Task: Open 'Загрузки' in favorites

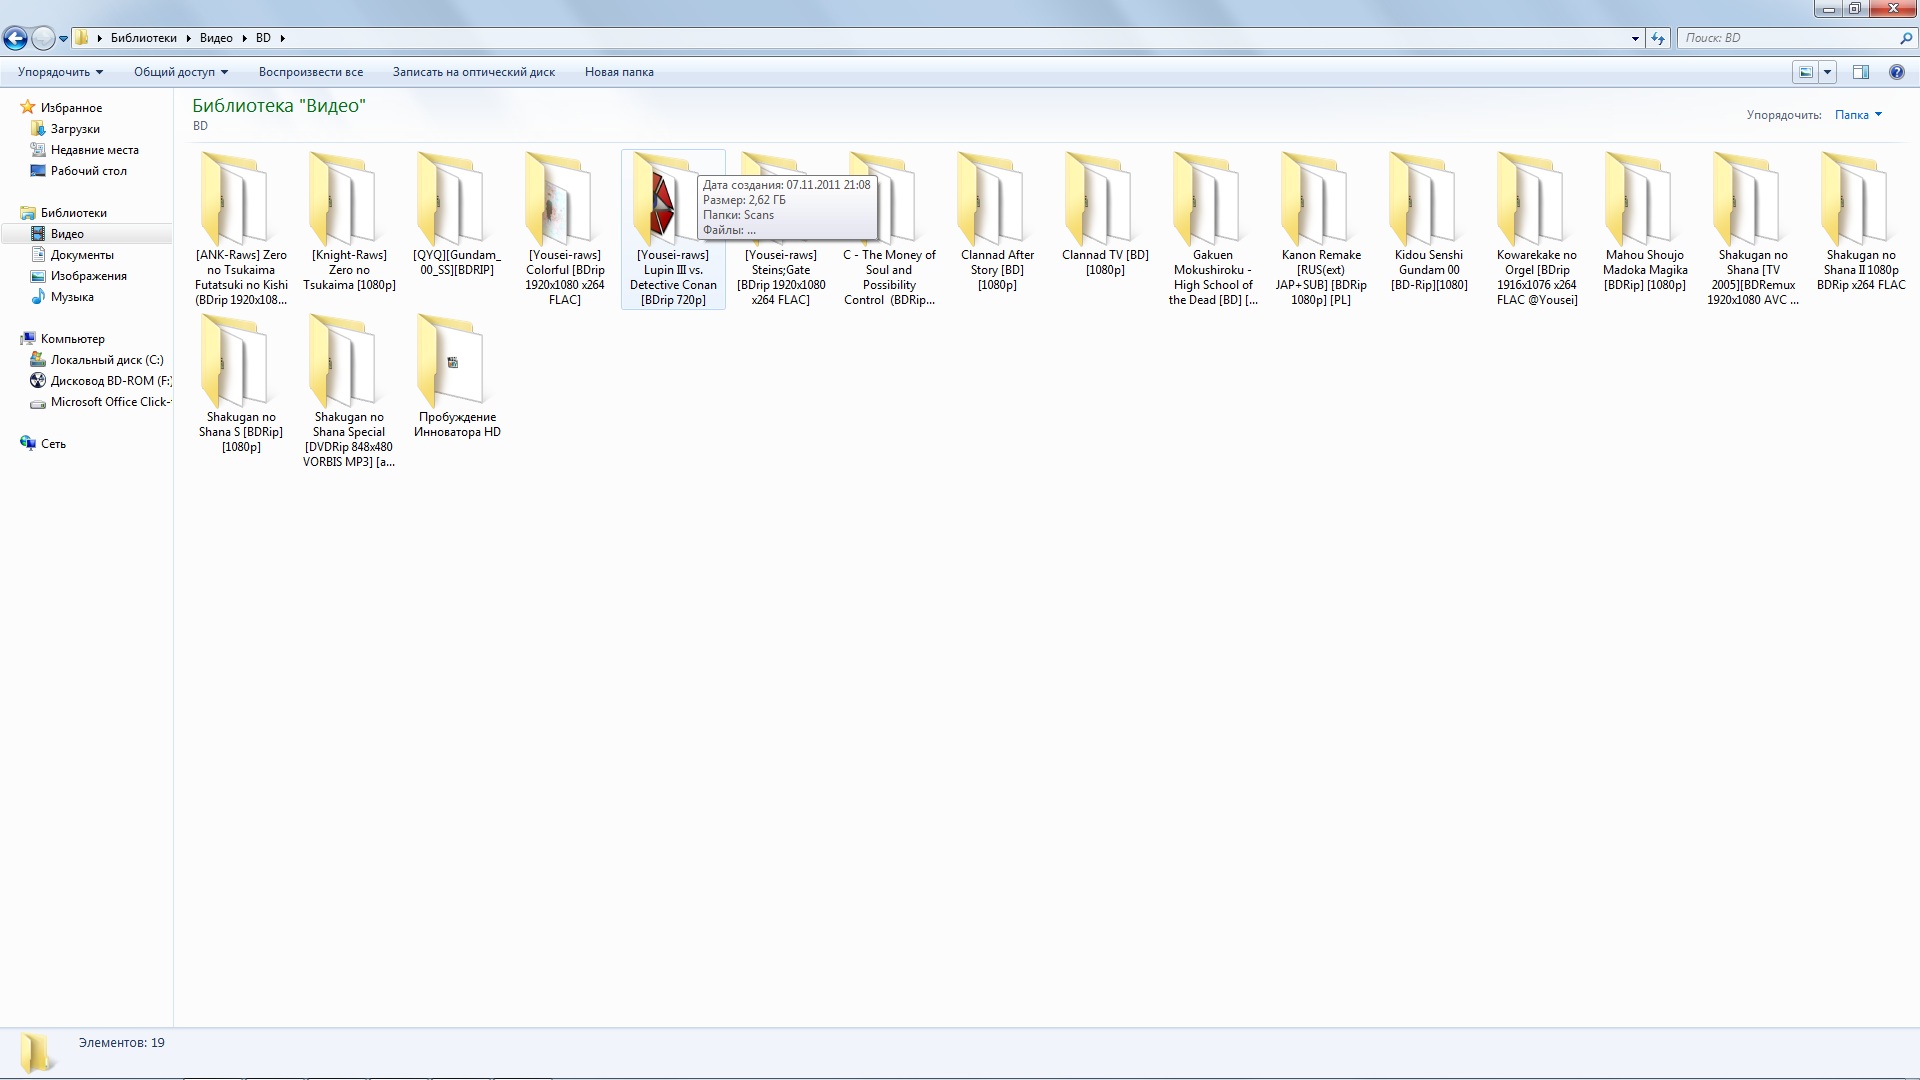Action: pos(75,129)
